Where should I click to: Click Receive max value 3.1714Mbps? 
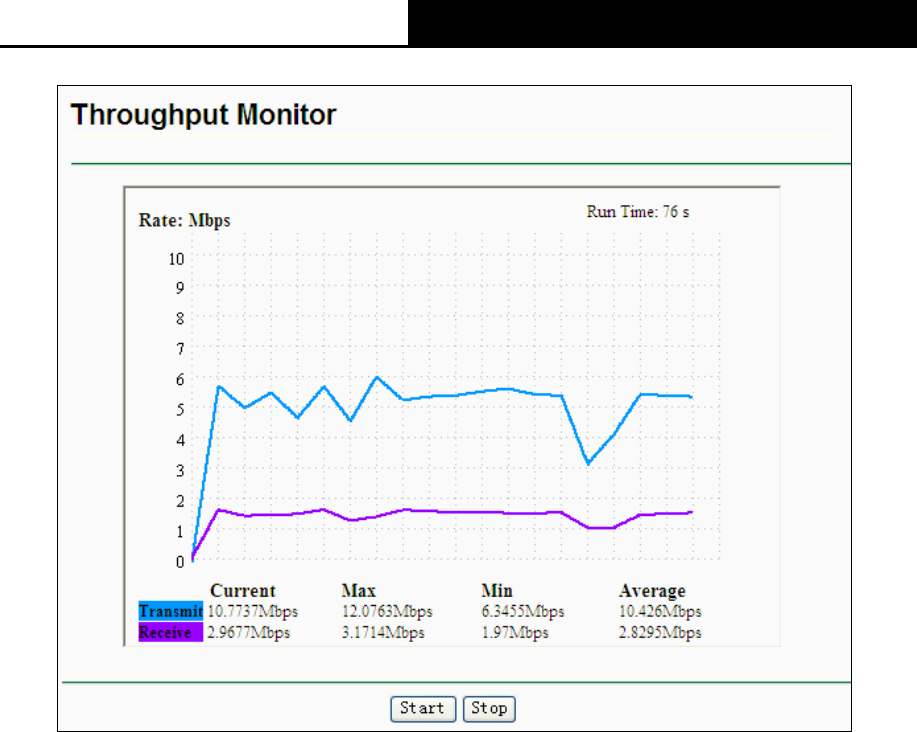[383, 633]
